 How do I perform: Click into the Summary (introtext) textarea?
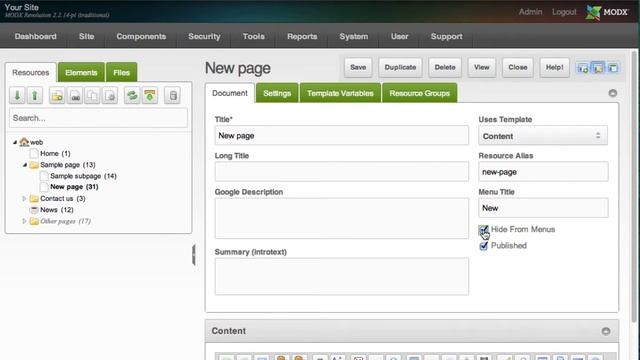pos(342,276)
